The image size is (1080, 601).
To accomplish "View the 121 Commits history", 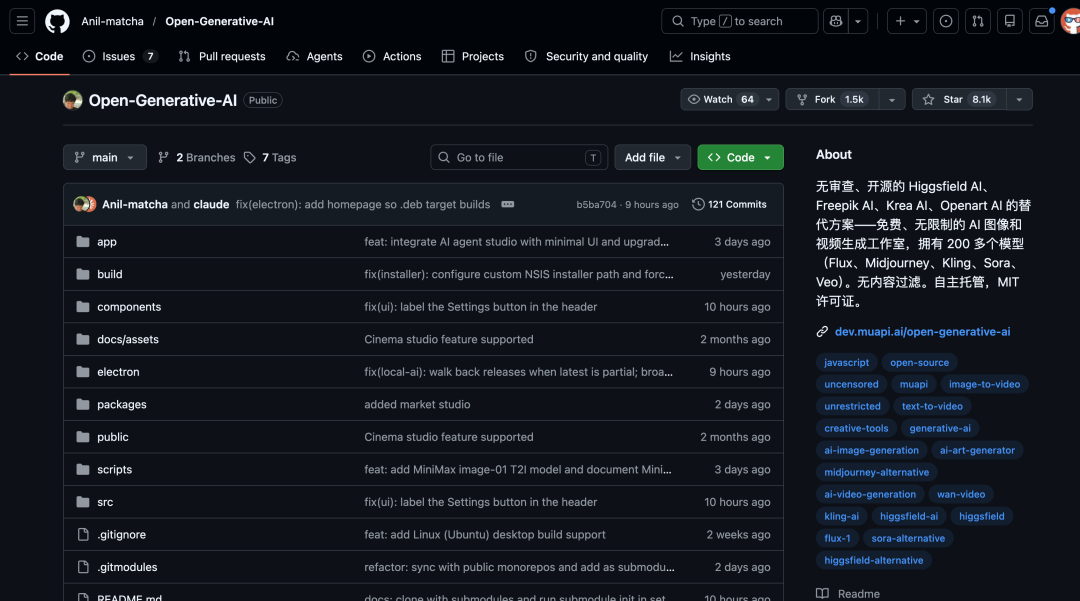I will point(729,204).
